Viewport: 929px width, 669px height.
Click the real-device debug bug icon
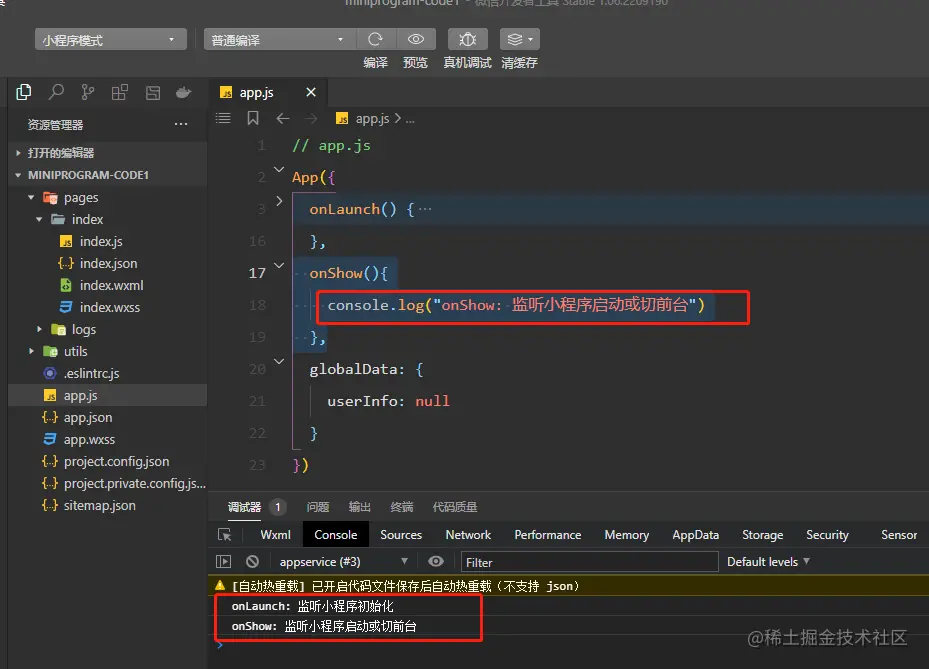coord(467,39)
